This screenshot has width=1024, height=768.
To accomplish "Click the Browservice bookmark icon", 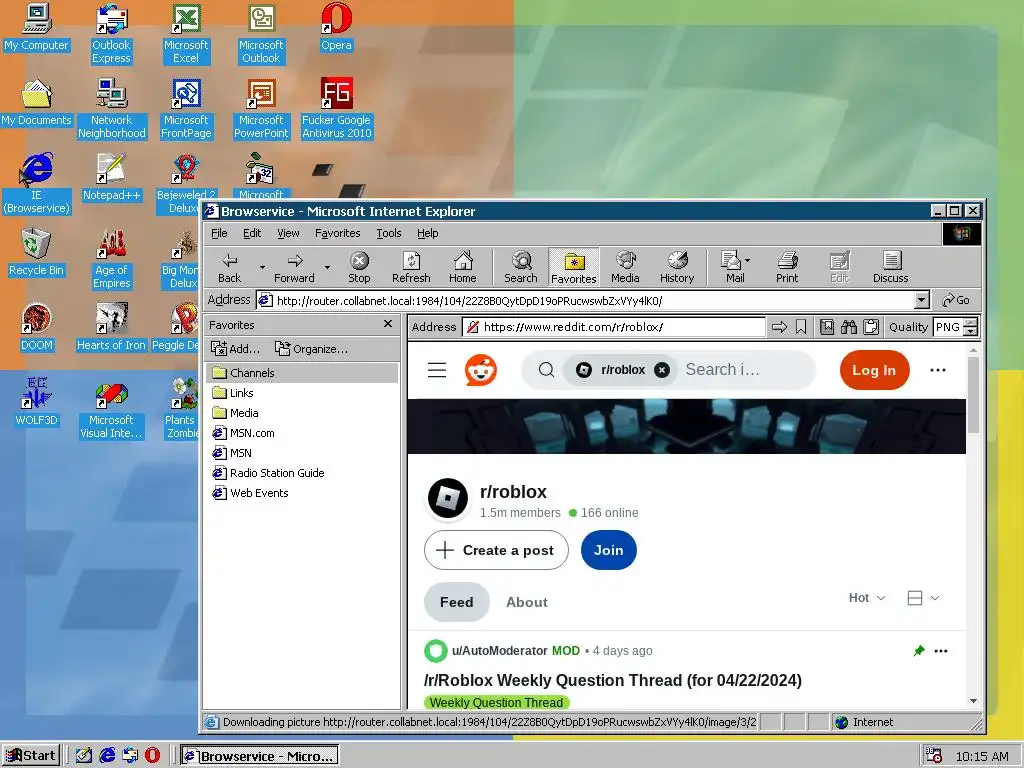I will point(801,327).
